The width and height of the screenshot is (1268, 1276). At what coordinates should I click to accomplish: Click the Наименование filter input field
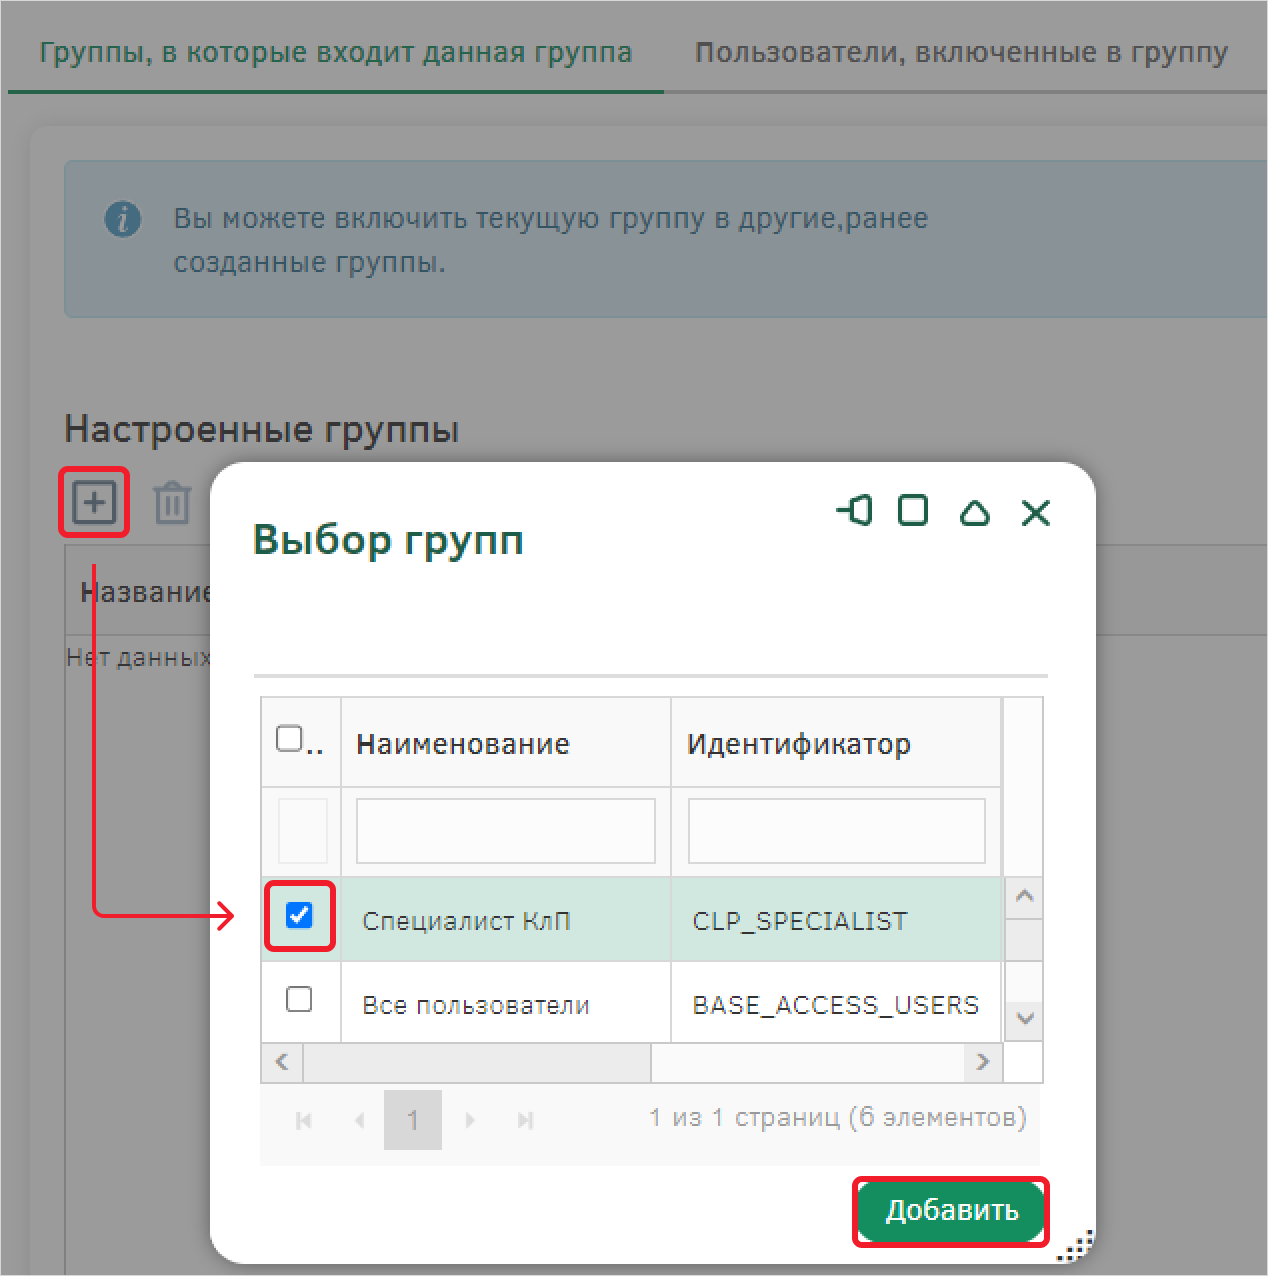(x=506, y=830)
